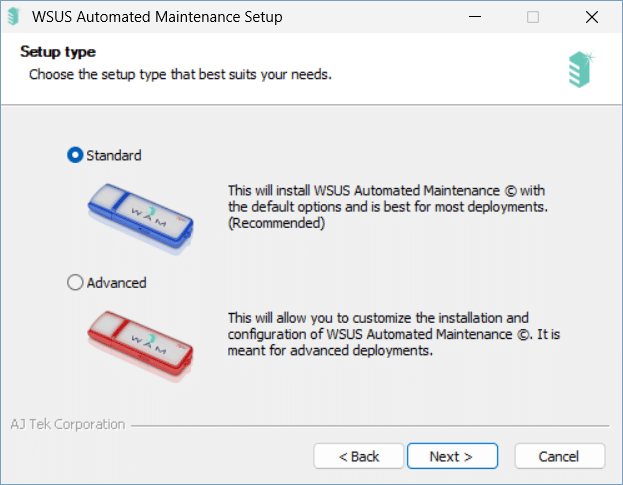Click the default options recommended description

click(387, 207)
